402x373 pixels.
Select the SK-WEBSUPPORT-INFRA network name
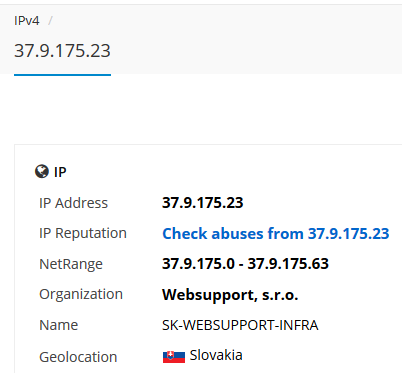[240, 325]
